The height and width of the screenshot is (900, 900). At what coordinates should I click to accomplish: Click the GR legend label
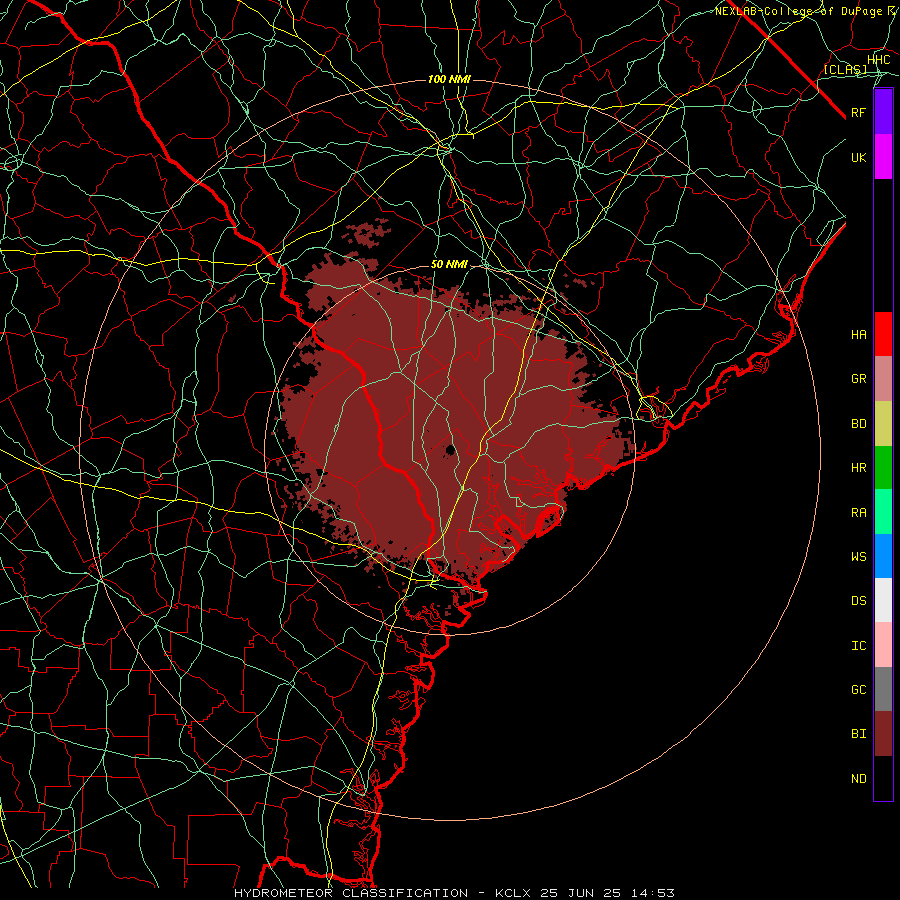(859, 379)
